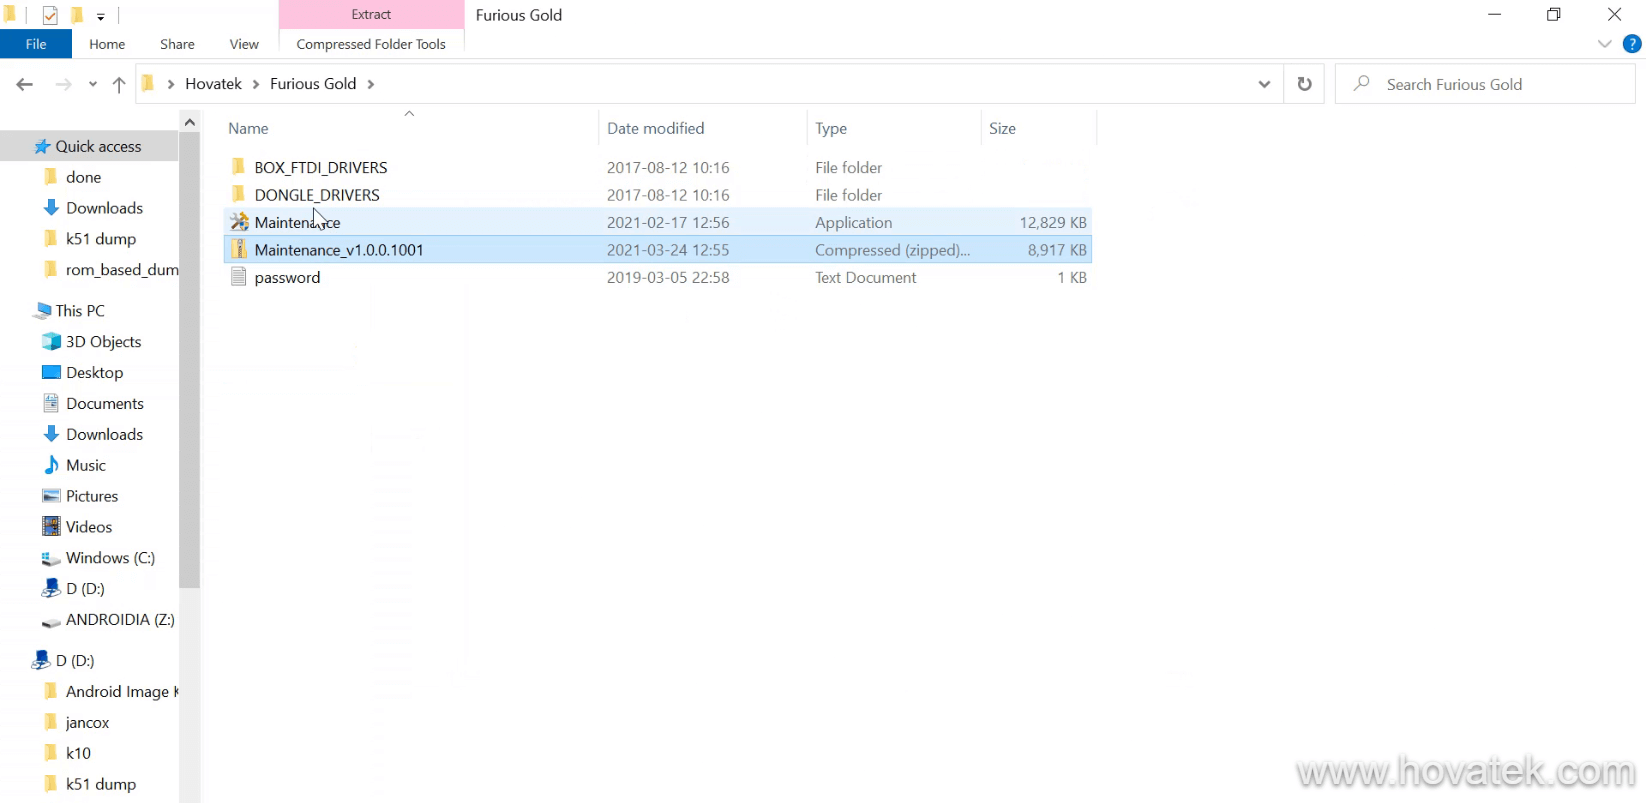Open Music in navigation pane

[86, 465]
